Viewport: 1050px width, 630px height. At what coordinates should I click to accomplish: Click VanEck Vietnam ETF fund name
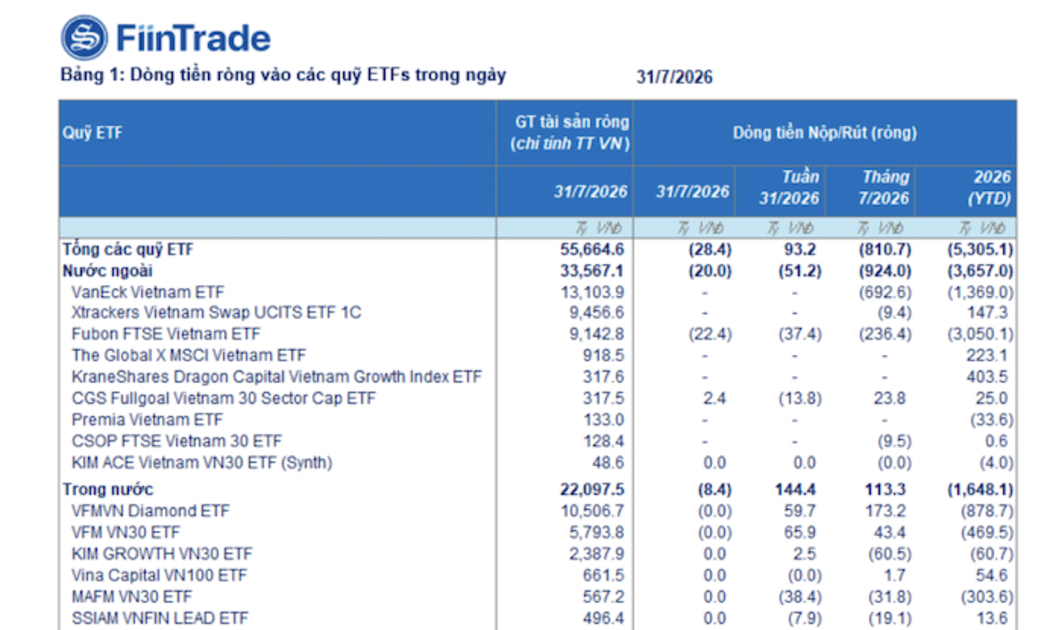coord(148,292)
